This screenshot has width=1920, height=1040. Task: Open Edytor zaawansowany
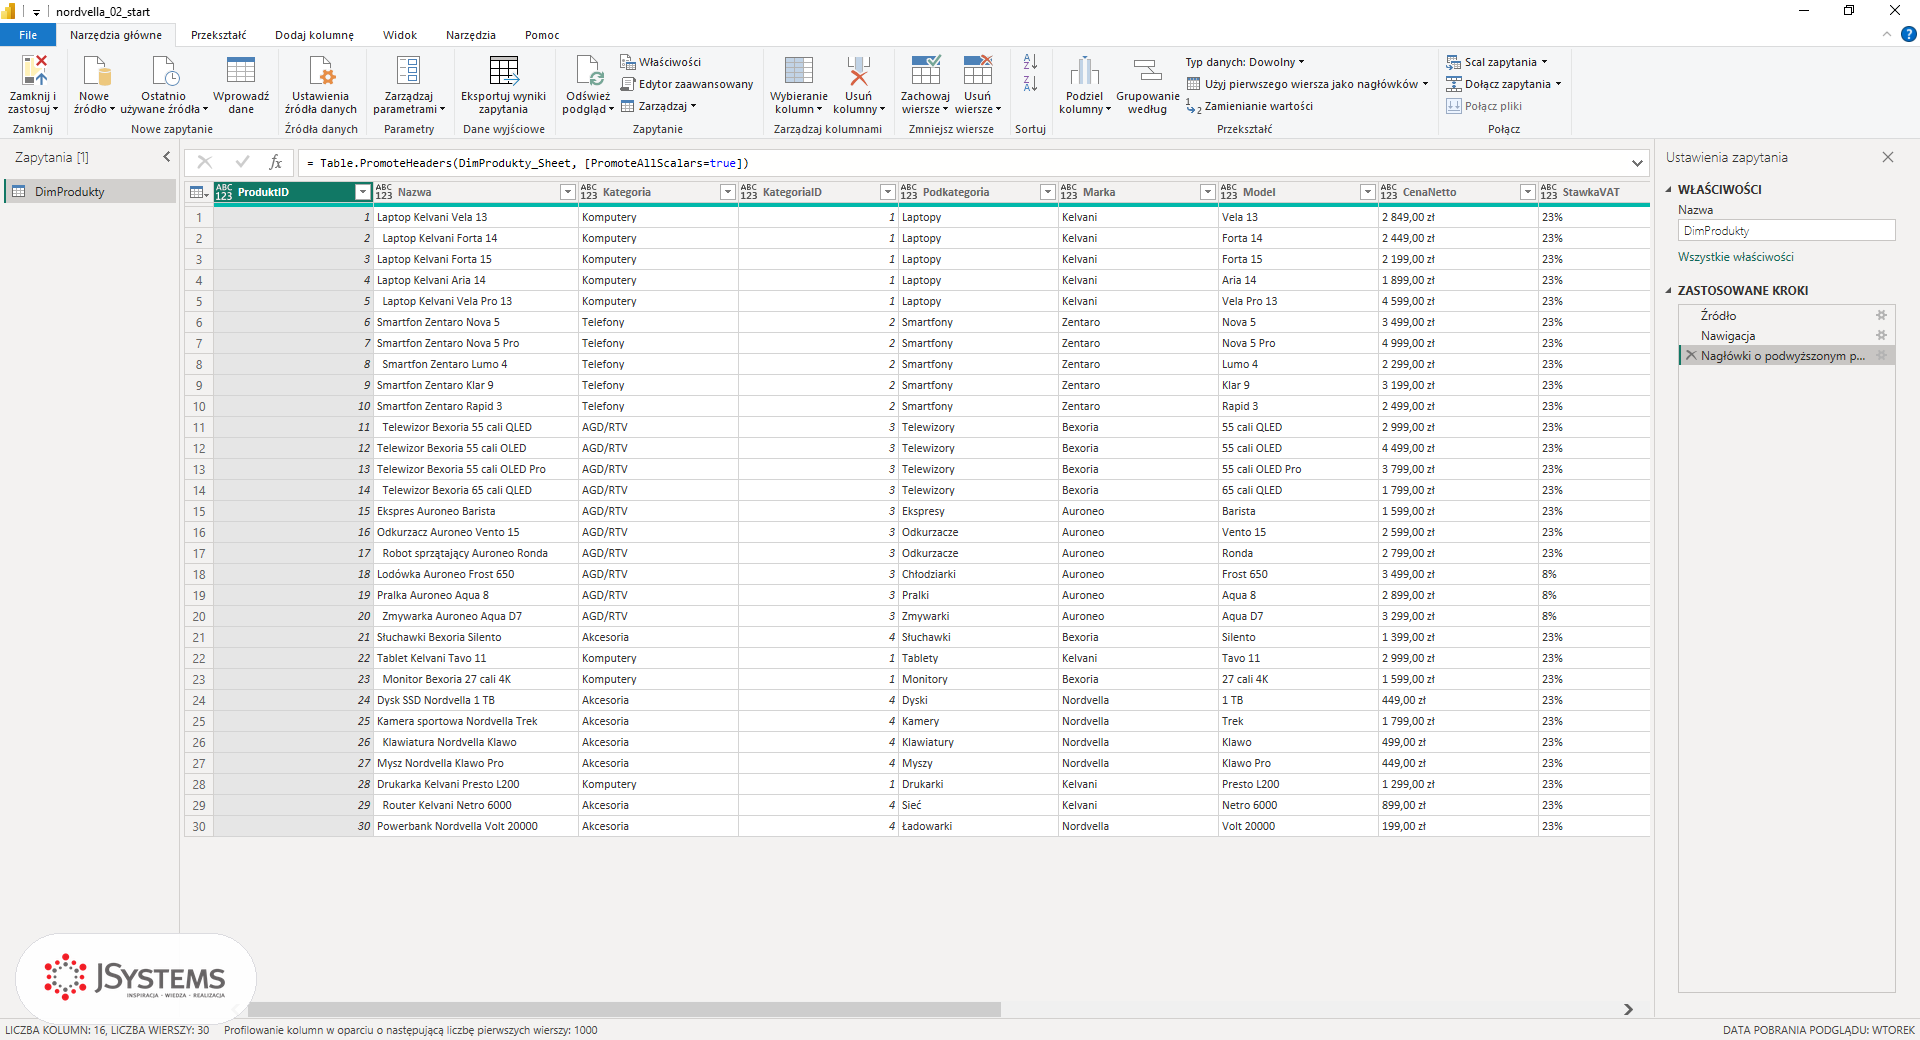[x=687, y=84]
